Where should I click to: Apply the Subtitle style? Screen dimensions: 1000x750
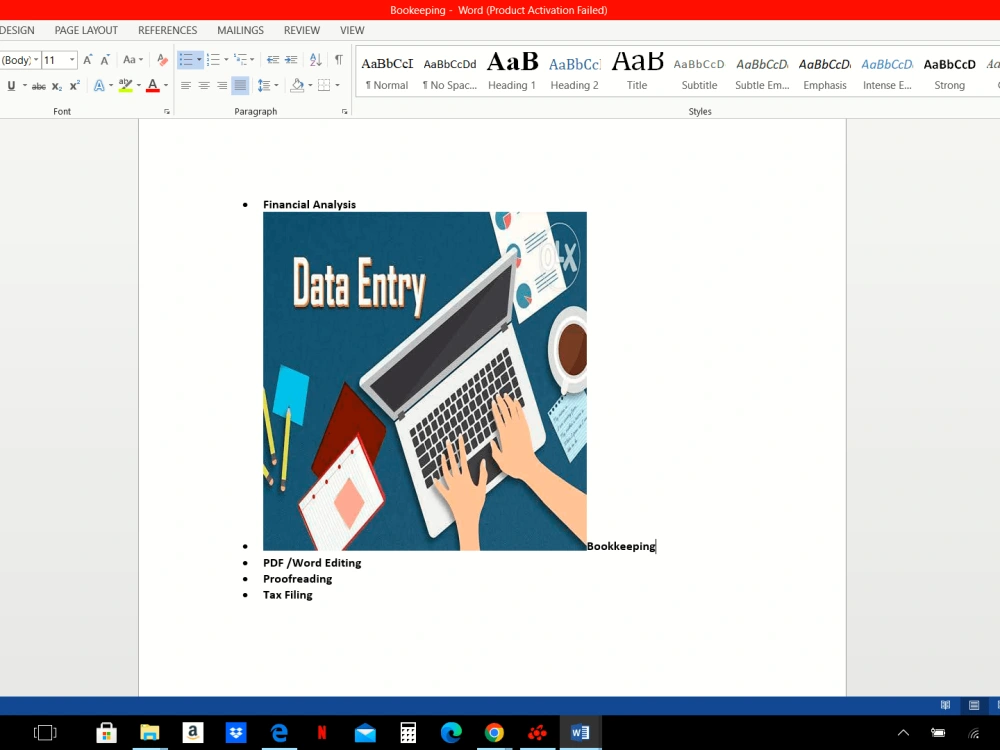[x=699, y=72]
